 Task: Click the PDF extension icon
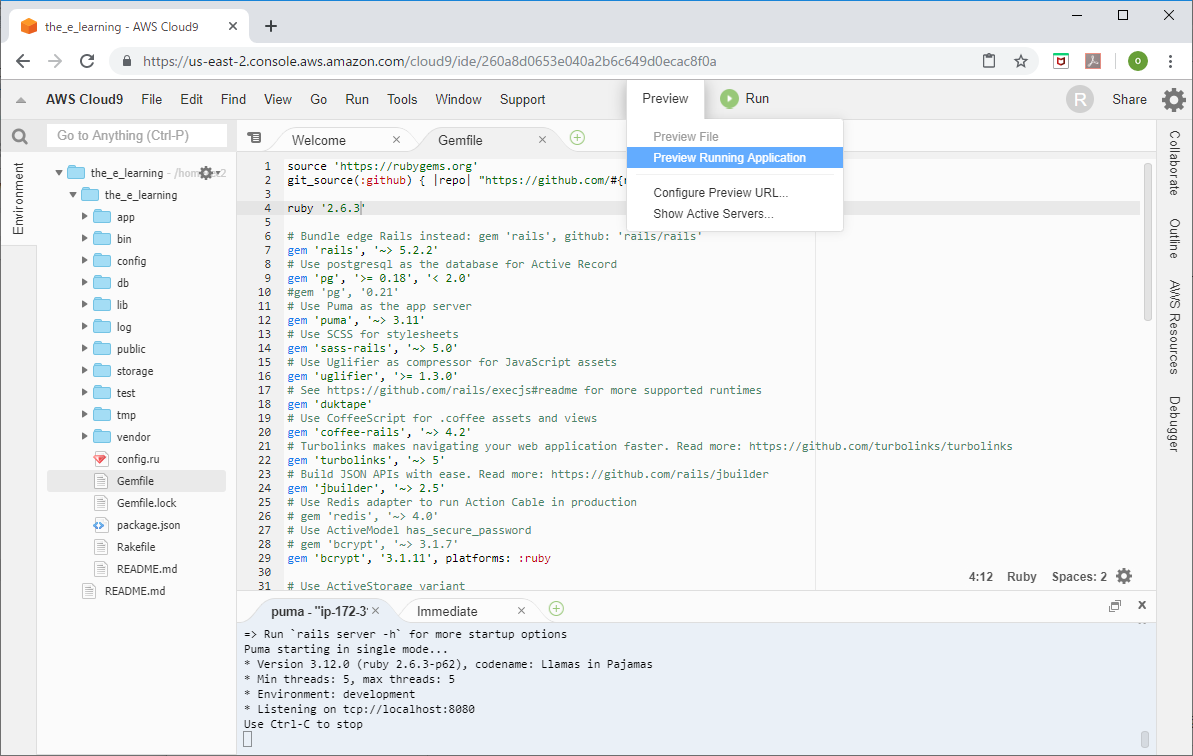[1093, 61]
